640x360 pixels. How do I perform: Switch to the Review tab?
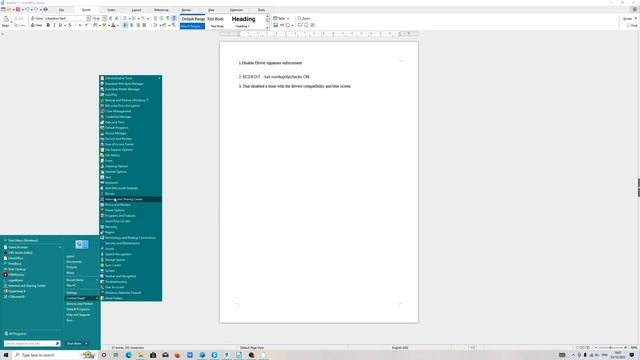coord(186,10)
